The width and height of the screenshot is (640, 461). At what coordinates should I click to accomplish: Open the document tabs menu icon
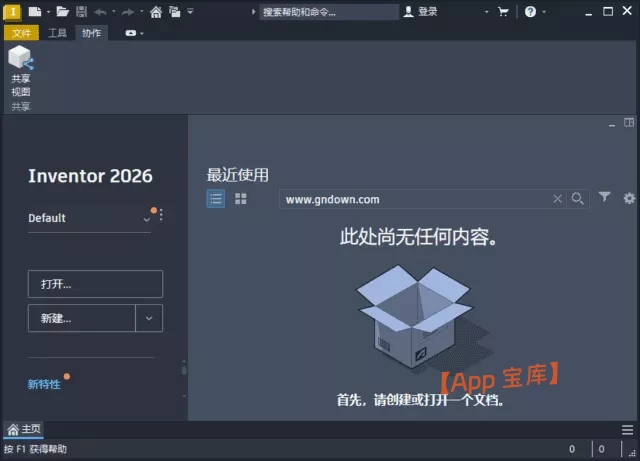pyautogui.click(x=627, y=430)
